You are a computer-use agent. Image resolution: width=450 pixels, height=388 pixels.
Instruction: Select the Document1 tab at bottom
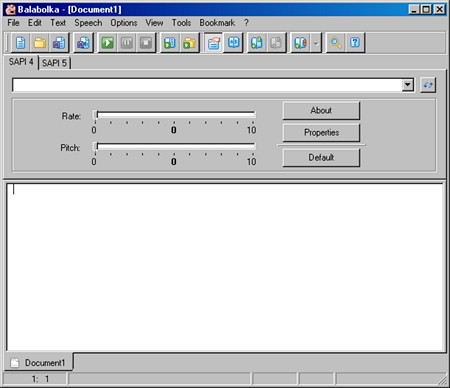tap(39, 362)
